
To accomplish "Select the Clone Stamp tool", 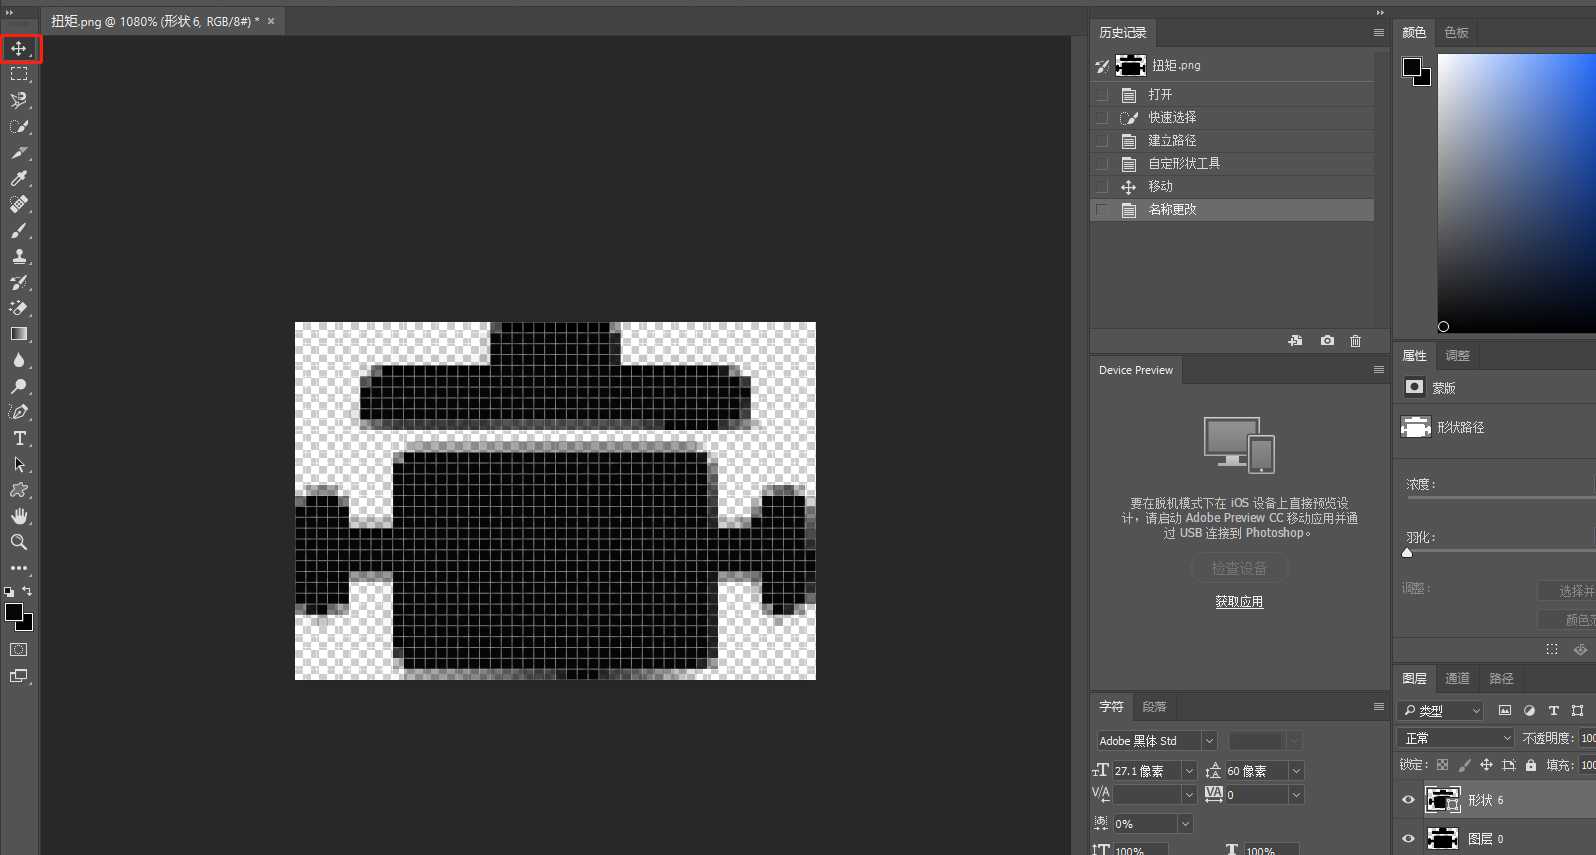I will [19, 256].
